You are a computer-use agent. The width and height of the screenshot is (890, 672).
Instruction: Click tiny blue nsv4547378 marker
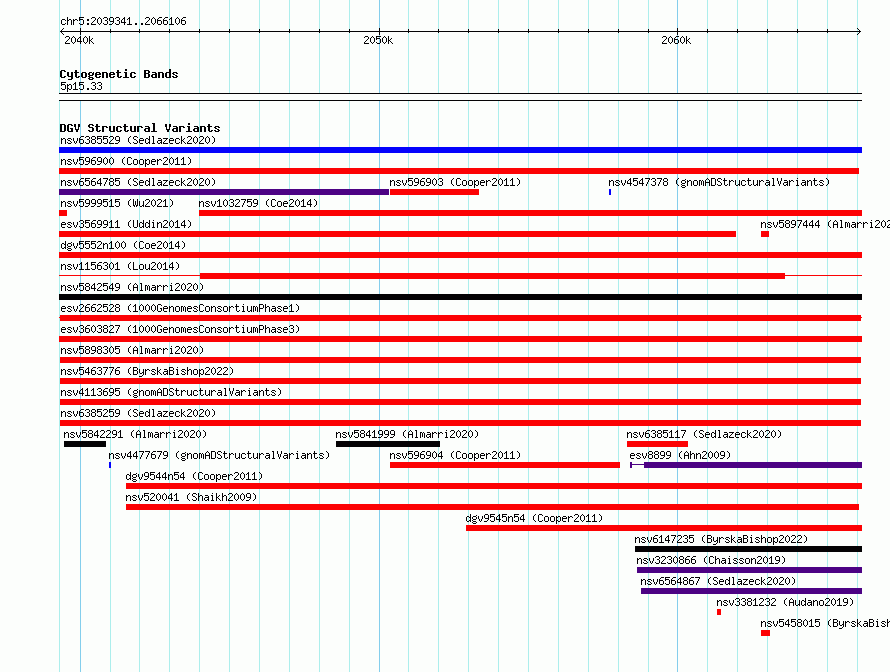[610, 192]
